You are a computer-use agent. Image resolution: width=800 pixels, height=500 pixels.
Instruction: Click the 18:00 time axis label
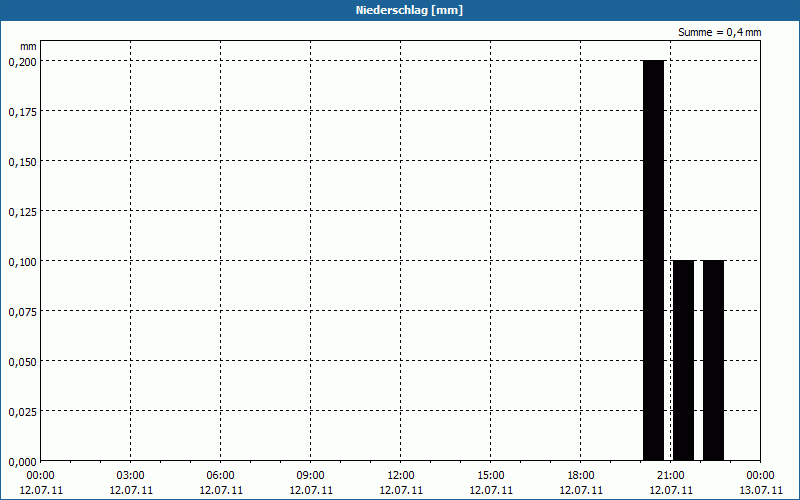click(581, 475)
